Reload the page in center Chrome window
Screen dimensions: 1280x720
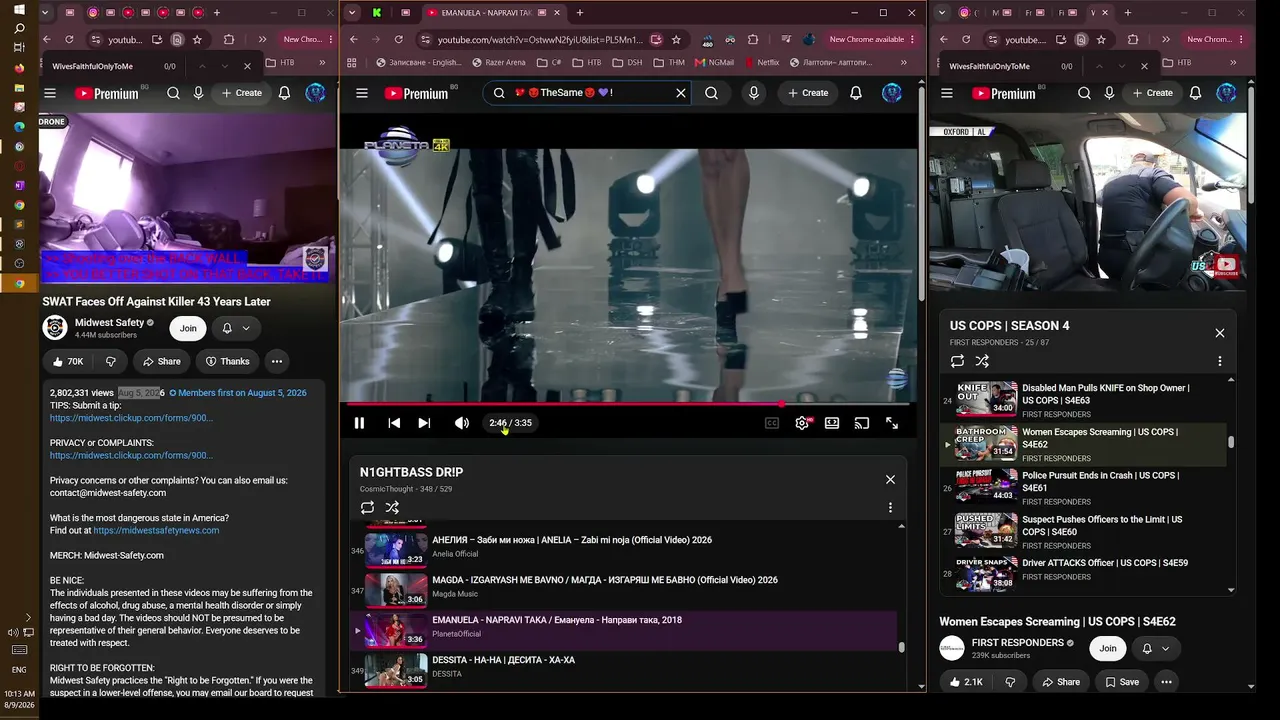(398, 40)
